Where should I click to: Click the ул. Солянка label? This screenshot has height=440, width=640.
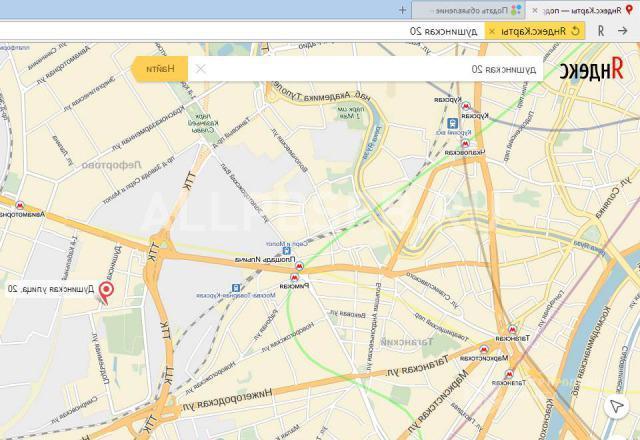tap(613, 198)
